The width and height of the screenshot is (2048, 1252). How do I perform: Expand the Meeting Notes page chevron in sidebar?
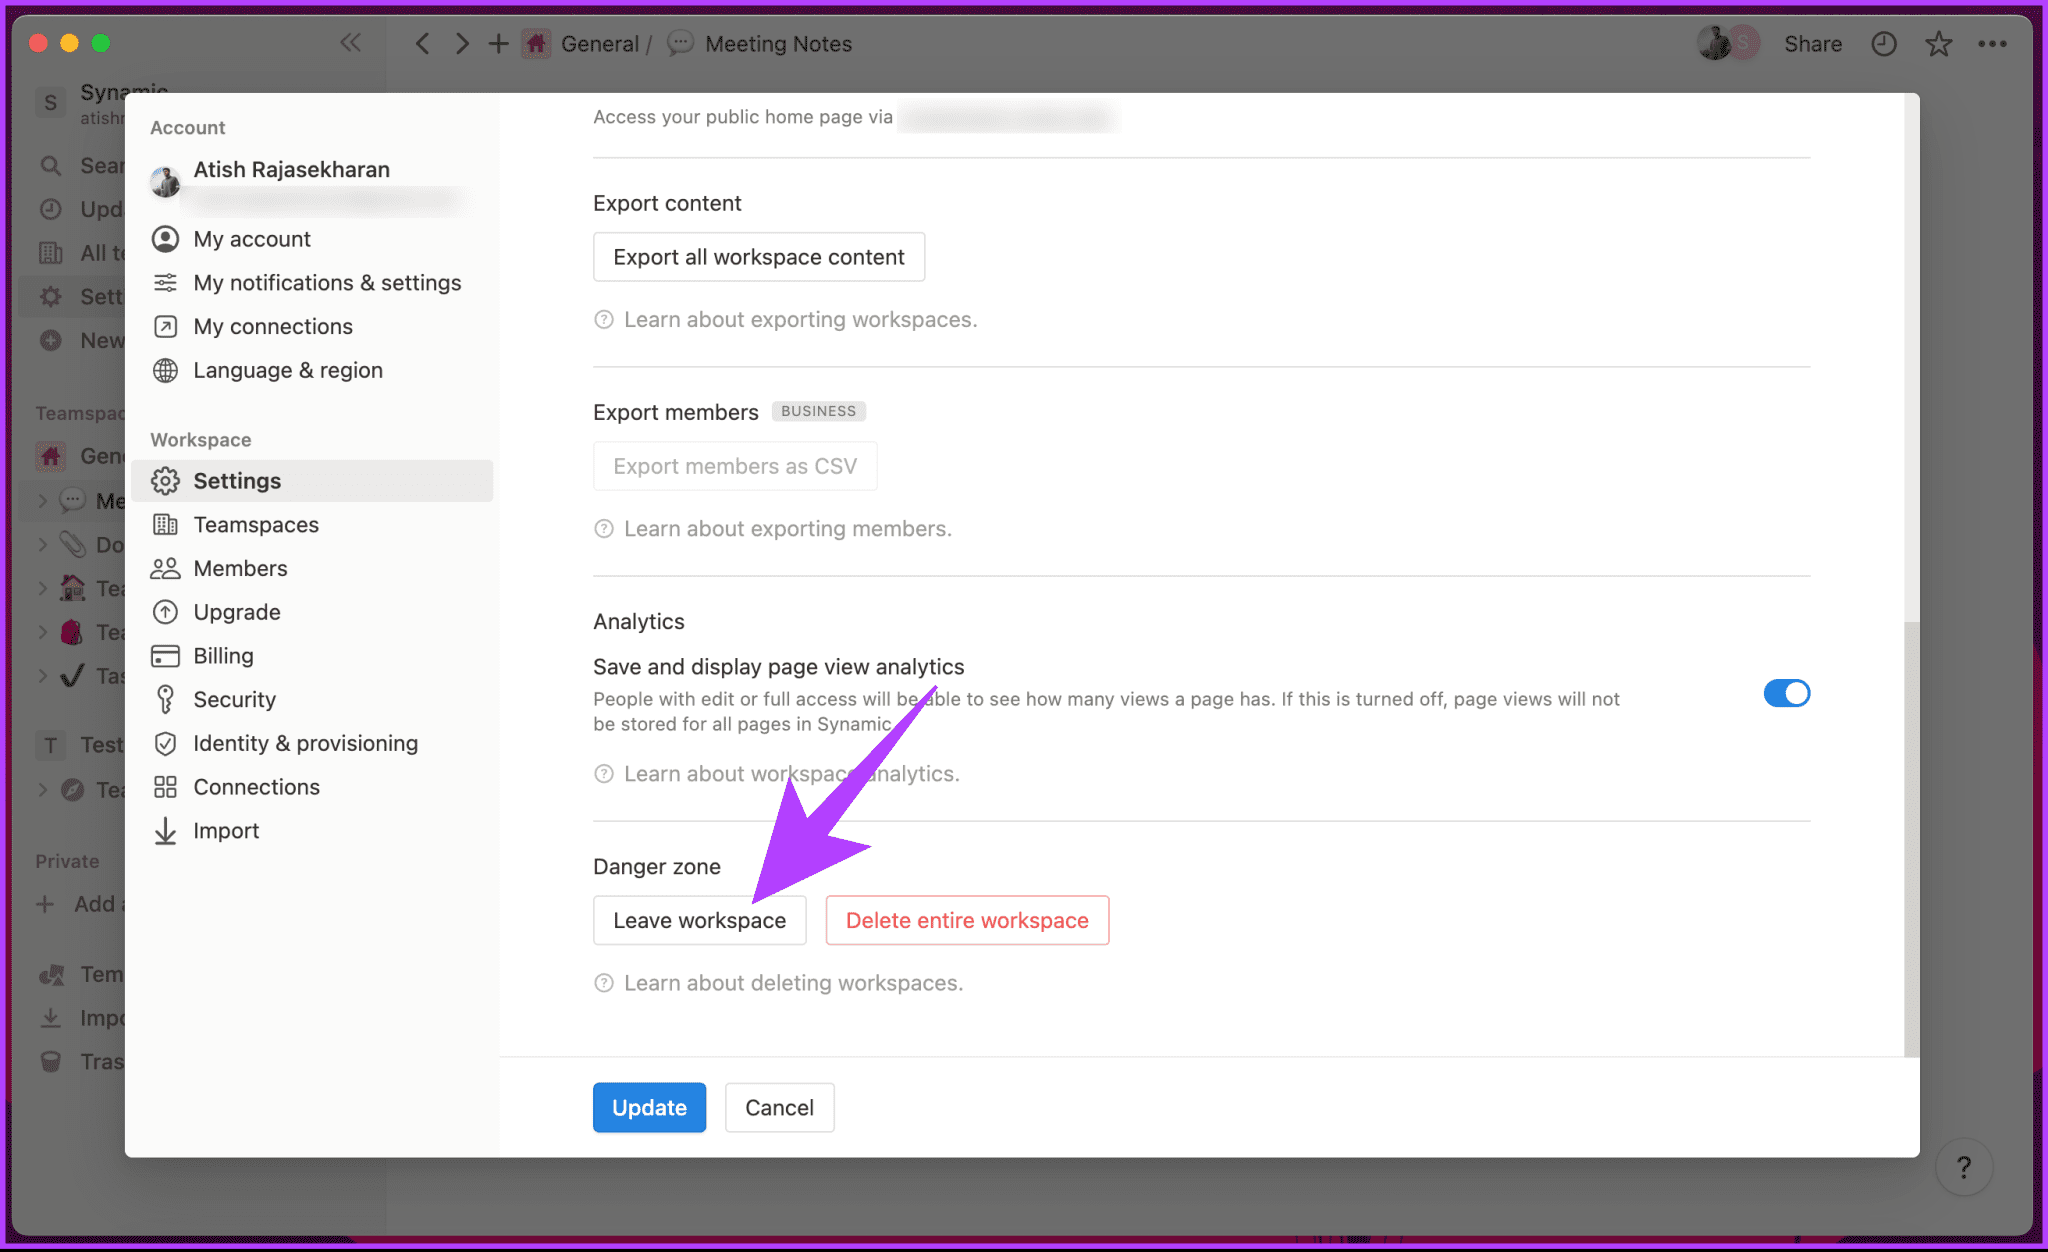click(x=42, y=500)
